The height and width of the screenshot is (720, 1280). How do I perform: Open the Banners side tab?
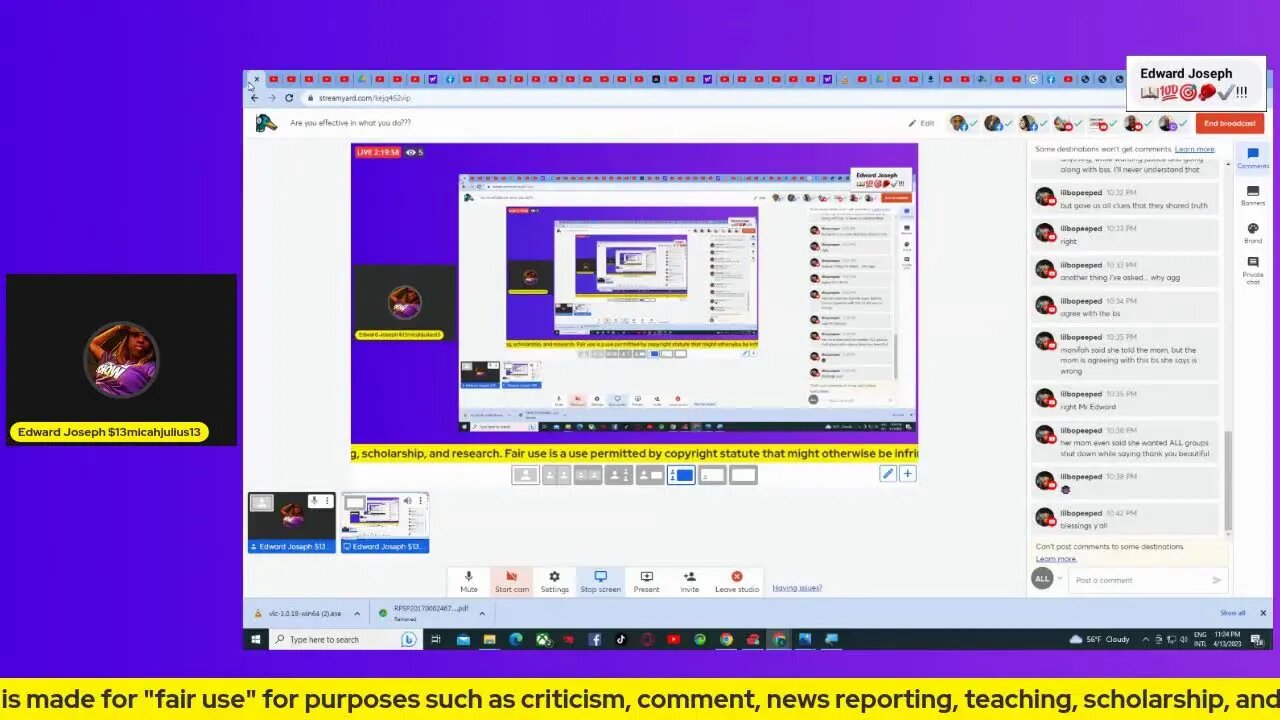click(x=1252, y=195)
